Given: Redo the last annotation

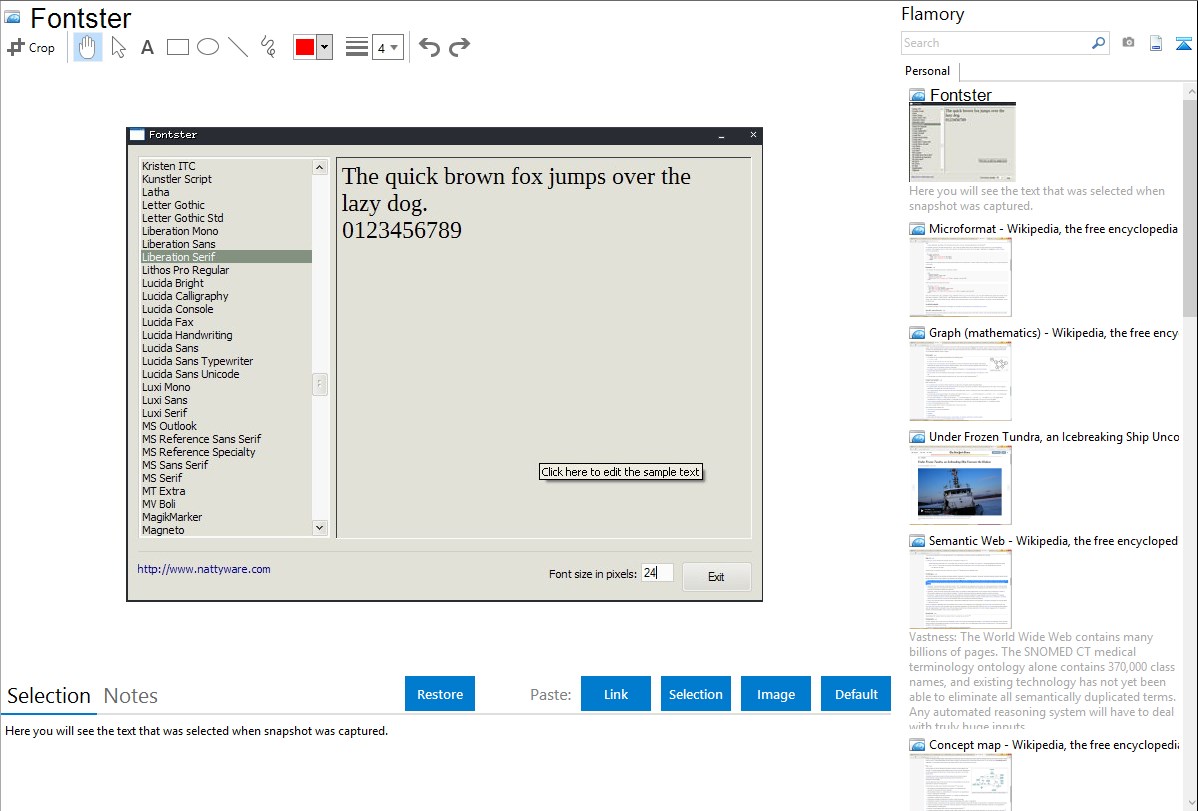Looking at the screenshot, I should 459,47.
